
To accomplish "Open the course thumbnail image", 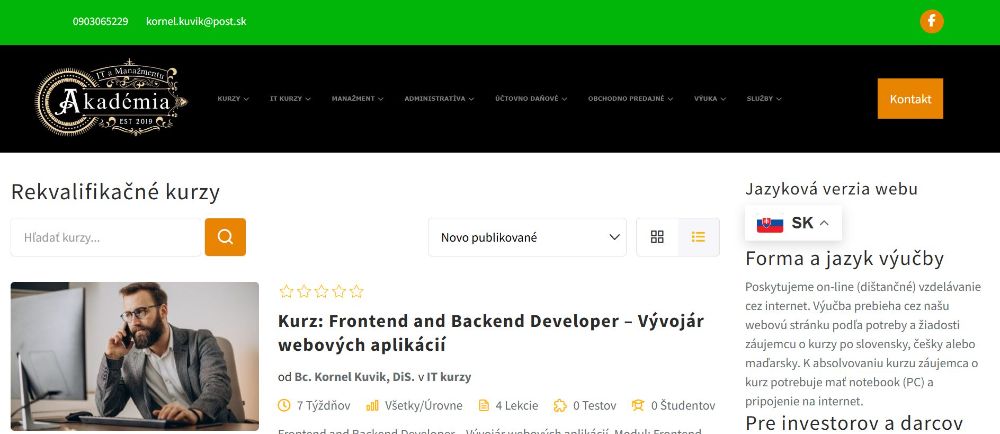I will pyautogui.click(x=135, y=356).
